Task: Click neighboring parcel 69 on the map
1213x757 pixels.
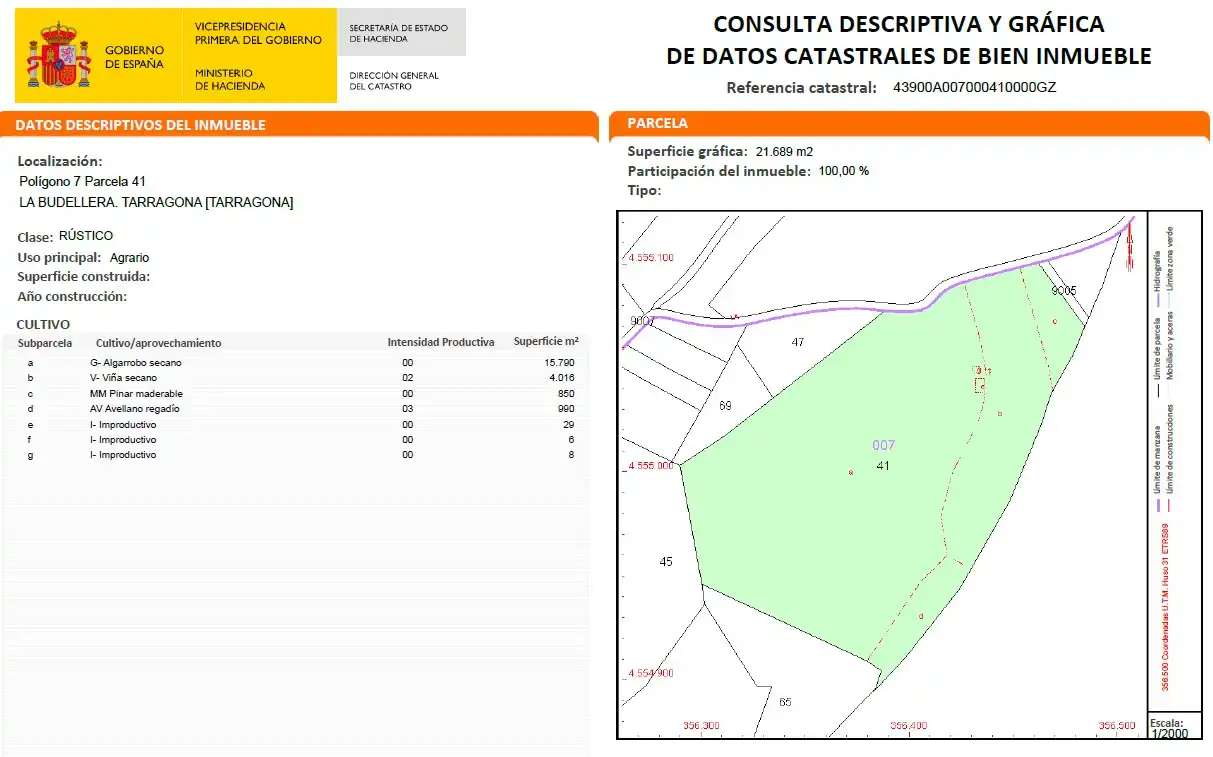Action: (725, 406)
